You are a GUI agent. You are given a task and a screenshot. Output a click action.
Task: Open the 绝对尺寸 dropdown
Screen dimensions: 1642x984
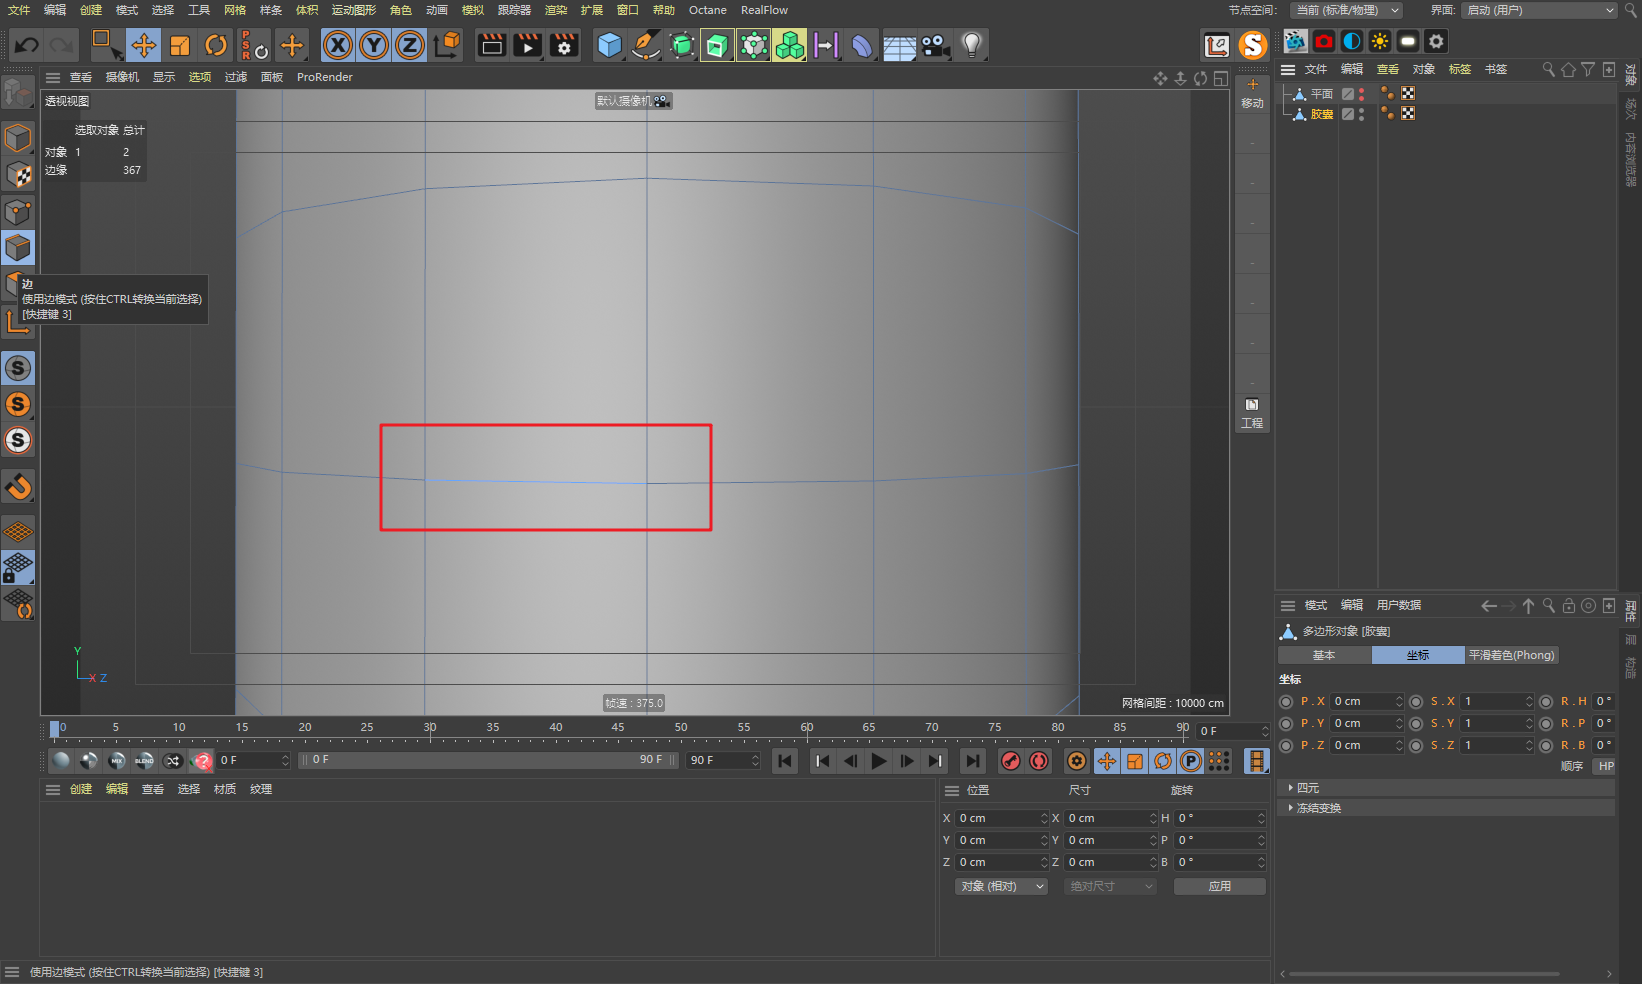(x=1110, y=886)
